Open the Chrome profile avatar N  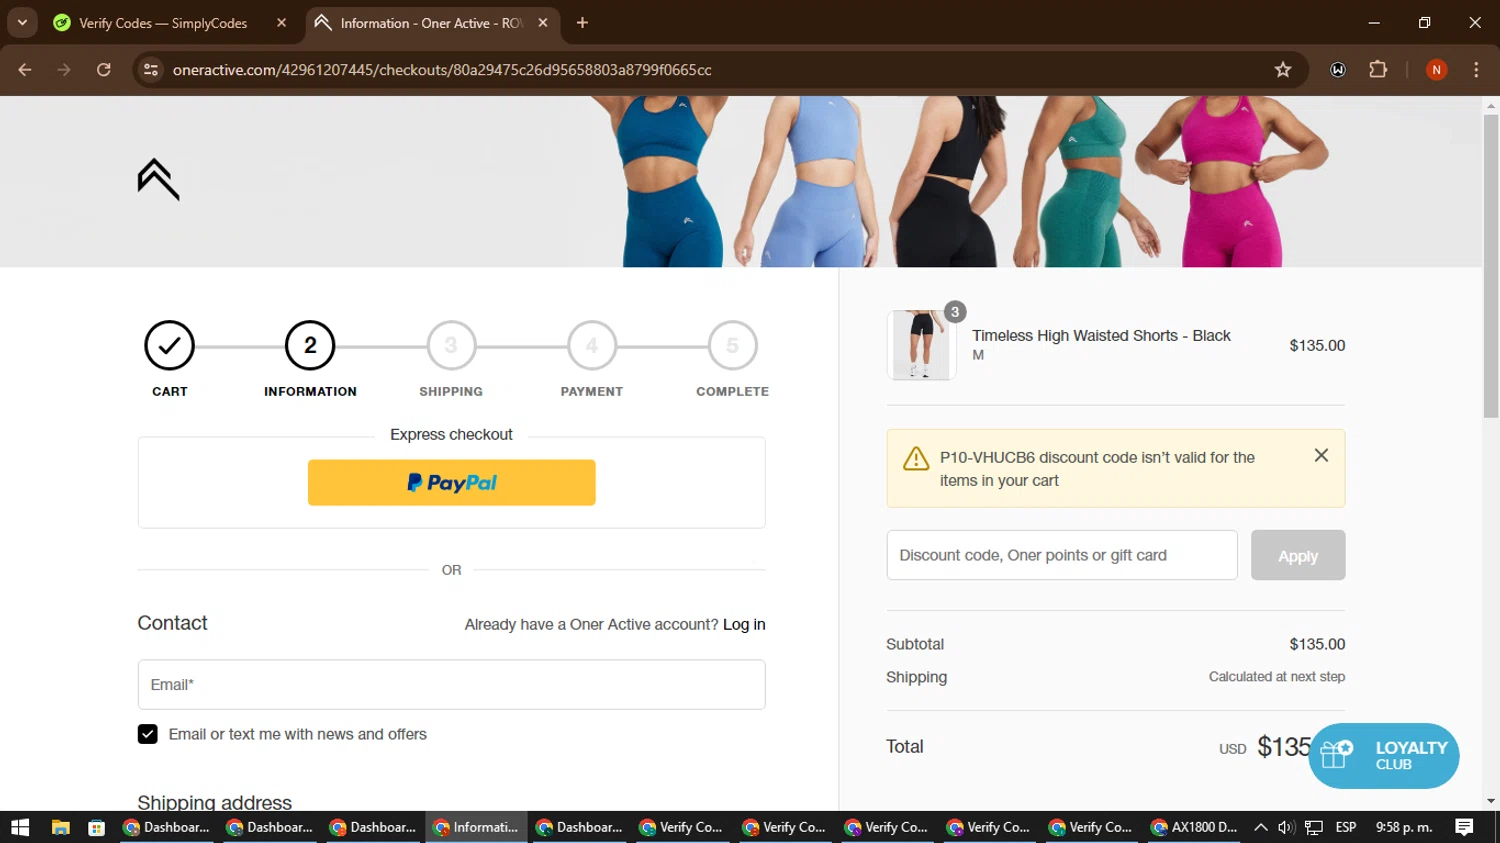point(1436,70)
